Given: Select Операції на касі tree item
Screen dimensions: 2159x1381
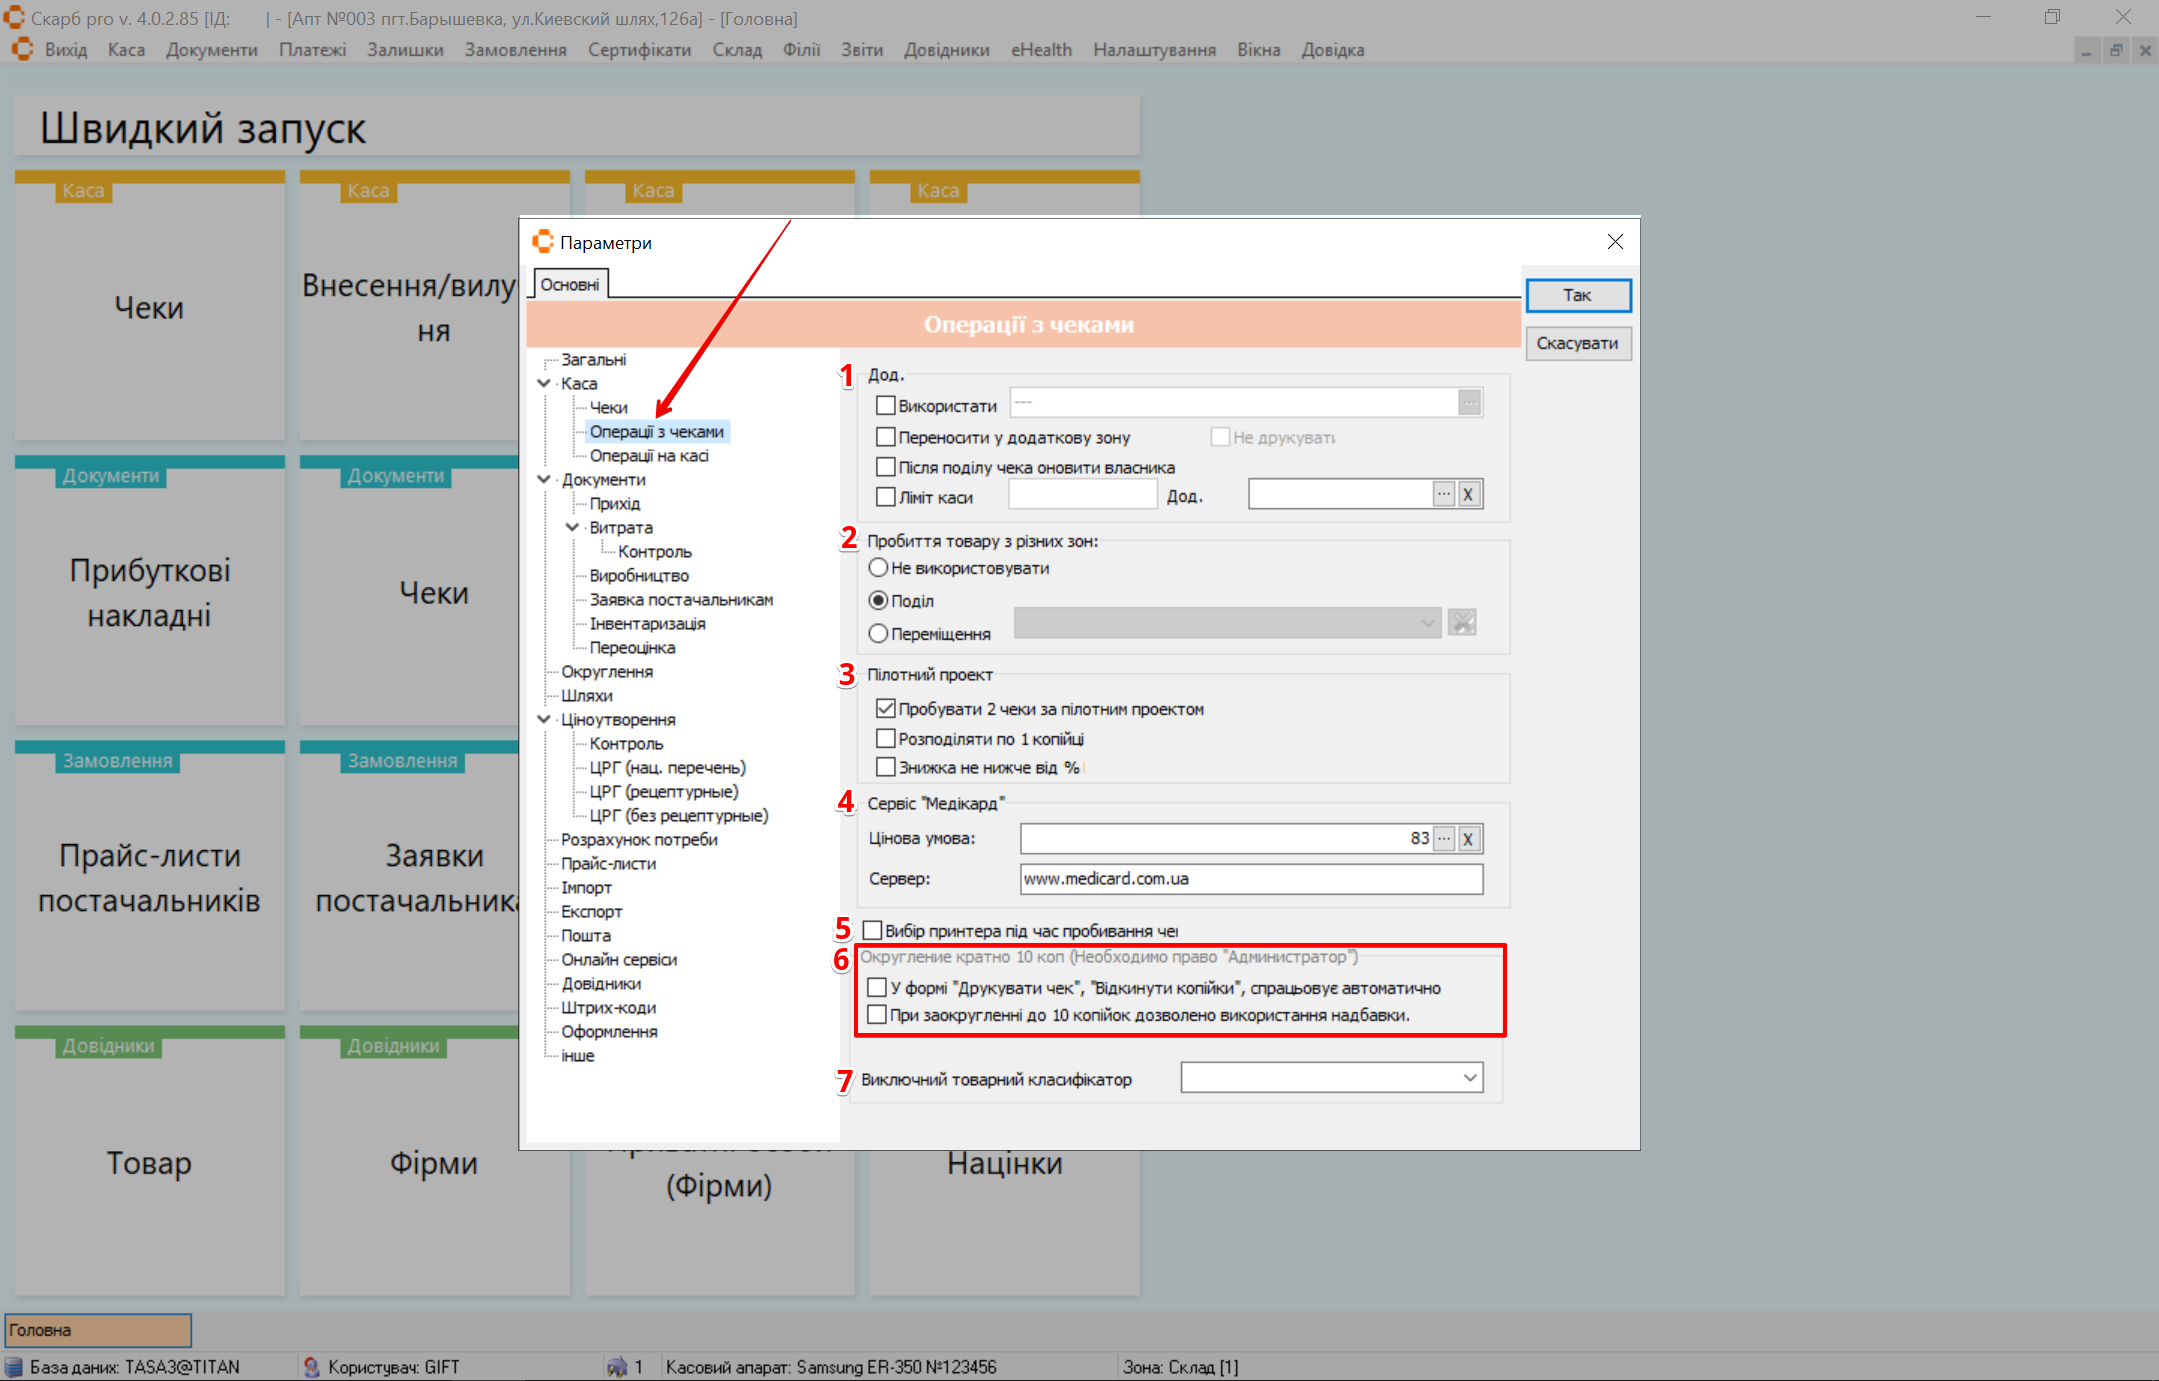Looking at the screenshot, I should click(x=648, y=456).
